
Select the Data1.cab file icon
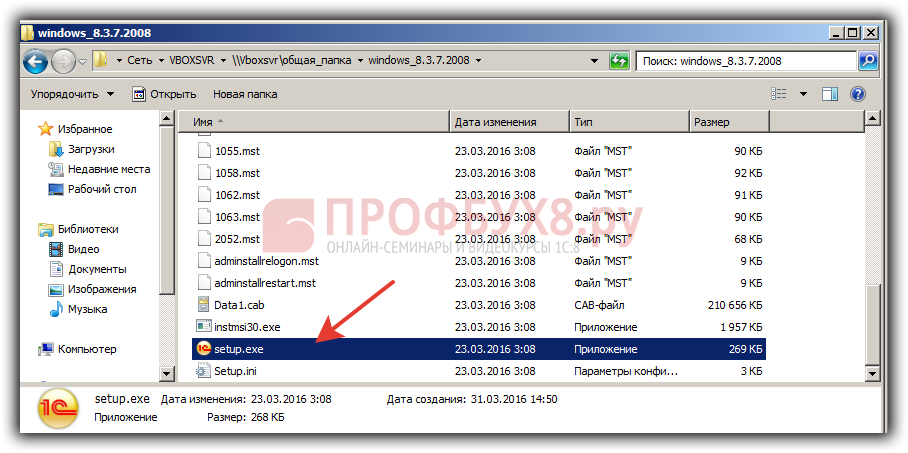pos(203,304)
